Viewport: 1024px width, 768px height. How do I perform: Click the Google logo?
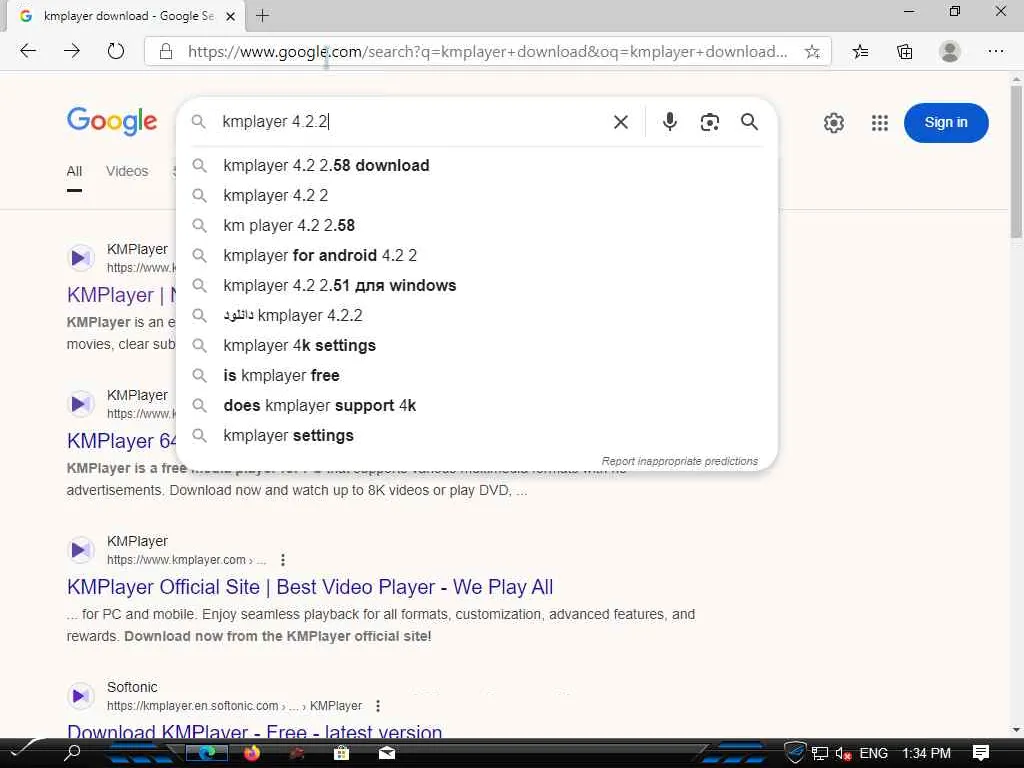[112, 121]
